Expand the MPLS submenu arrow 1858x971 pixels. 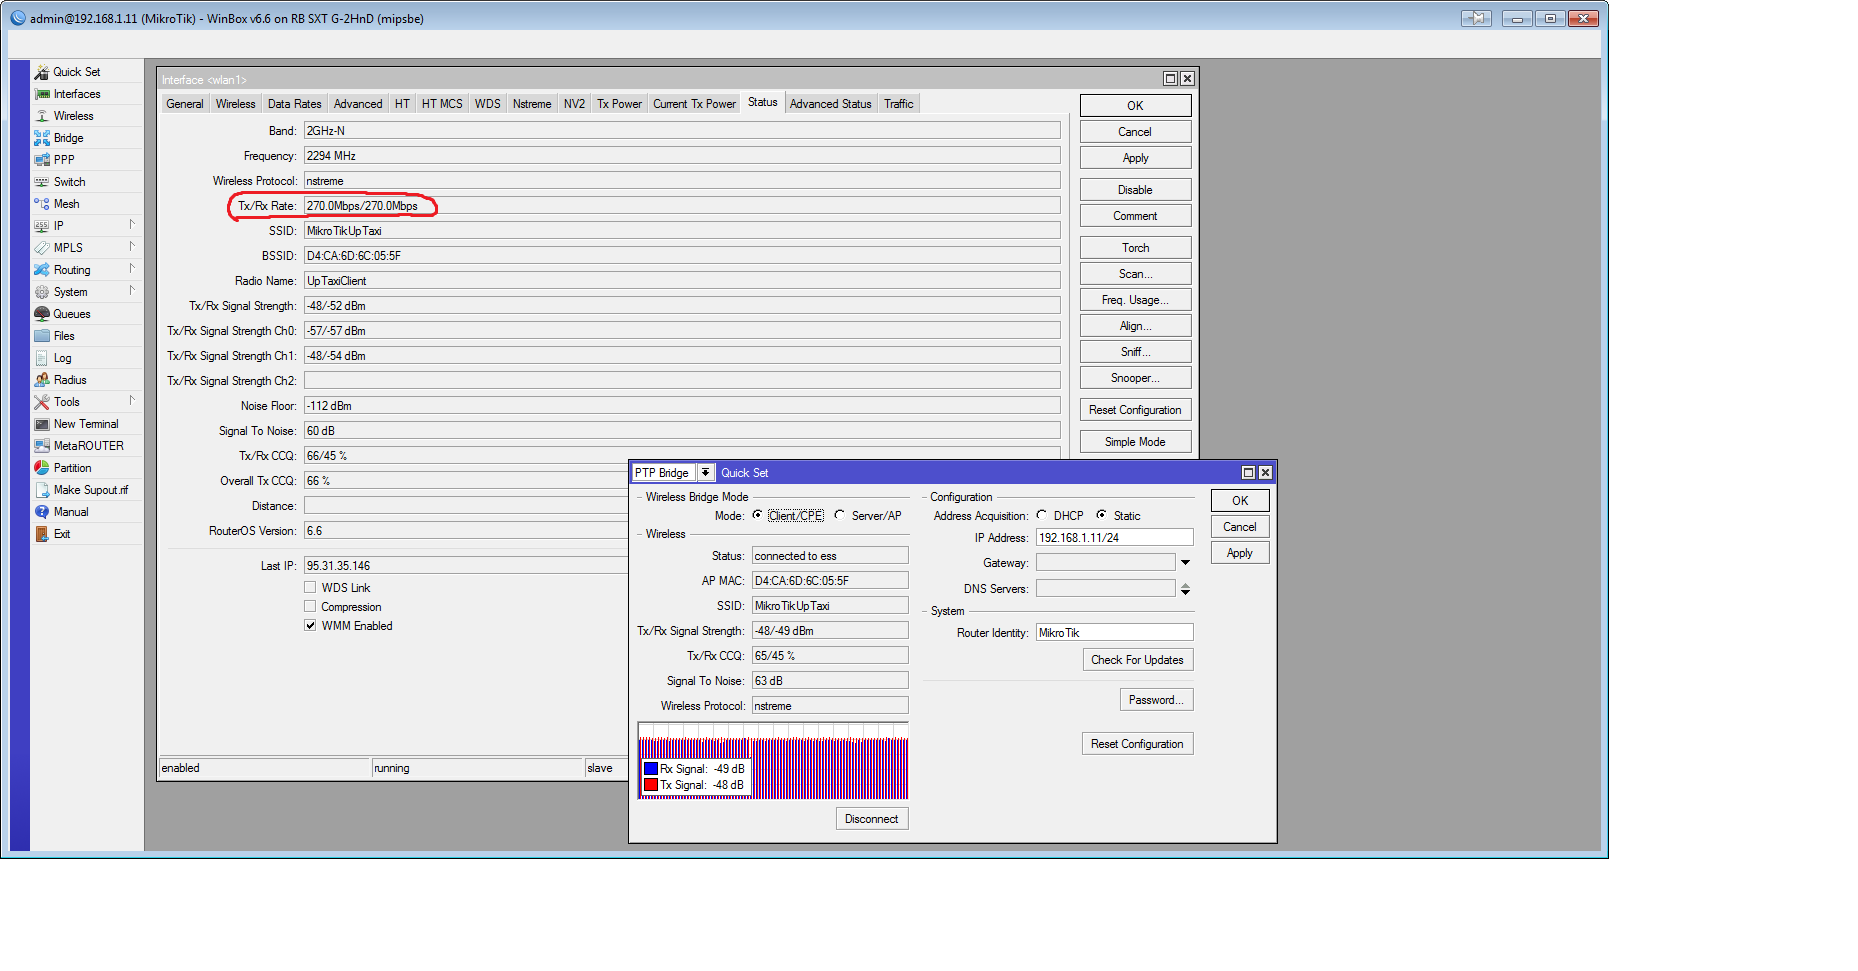(131, 247)
